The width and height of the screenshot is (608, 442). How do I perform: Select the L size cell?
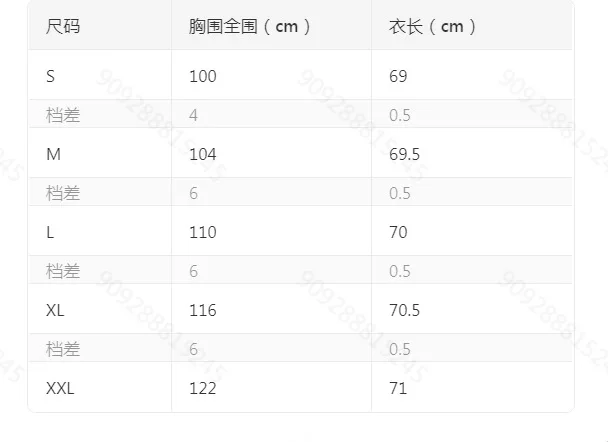(x=50, y=232)
